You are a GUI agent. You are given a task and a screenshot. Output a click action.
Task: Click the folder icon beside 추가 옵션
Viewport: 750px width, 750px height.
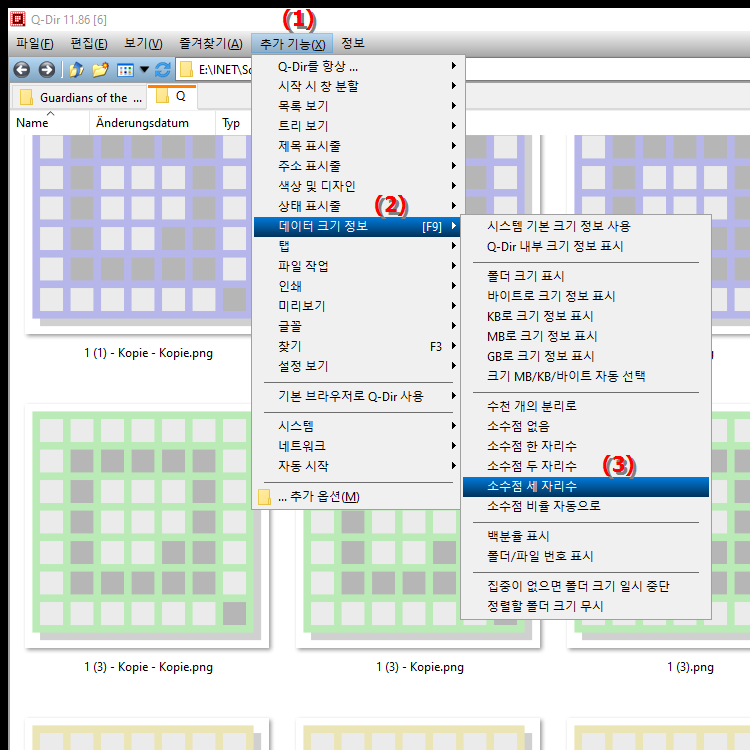point(264,496)
